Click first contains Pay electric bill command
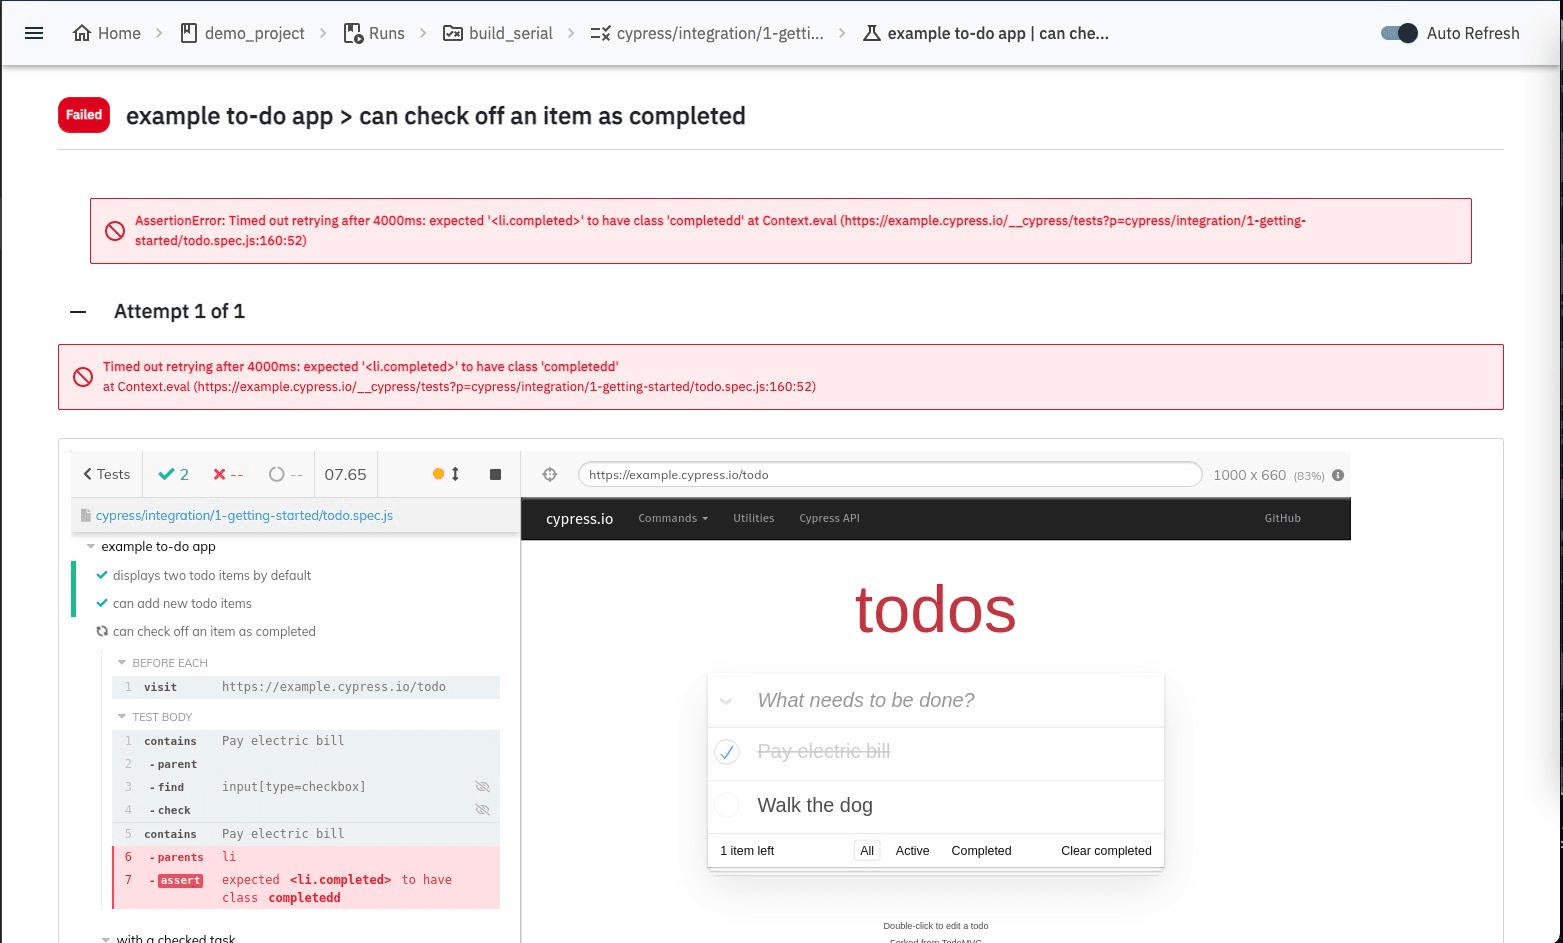This screenshot has height=943, width=1563. (306, 741)
